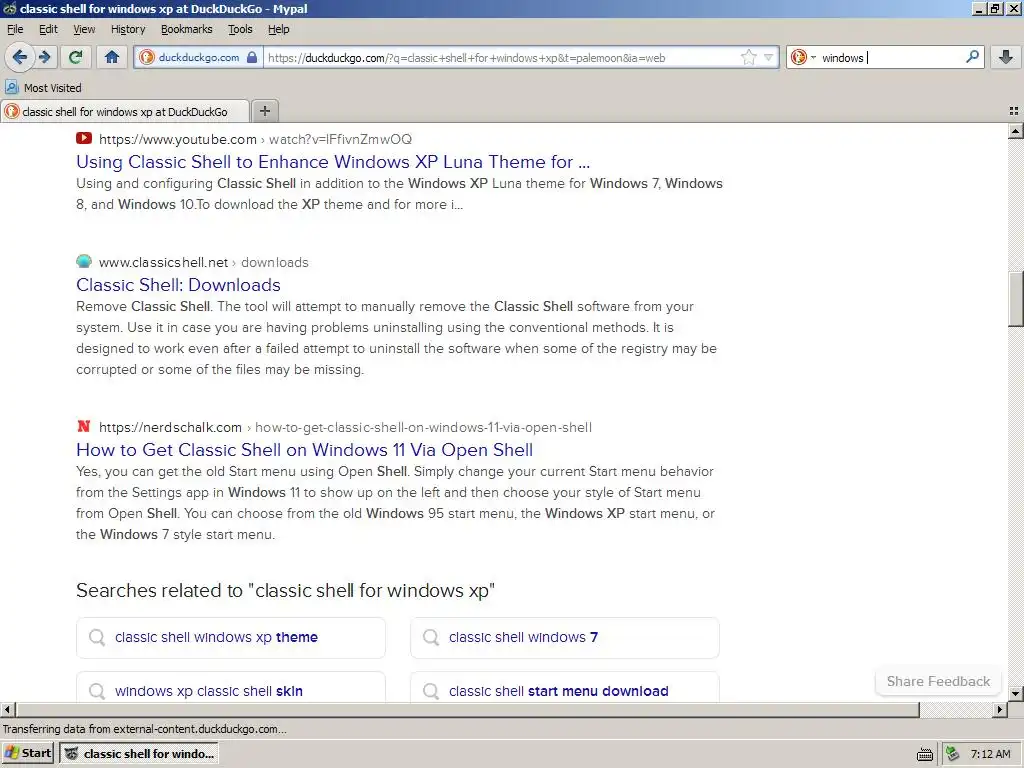1024x768 pixels.
Task: Bookmark this page with the star icon
Action: coord(748,57)
